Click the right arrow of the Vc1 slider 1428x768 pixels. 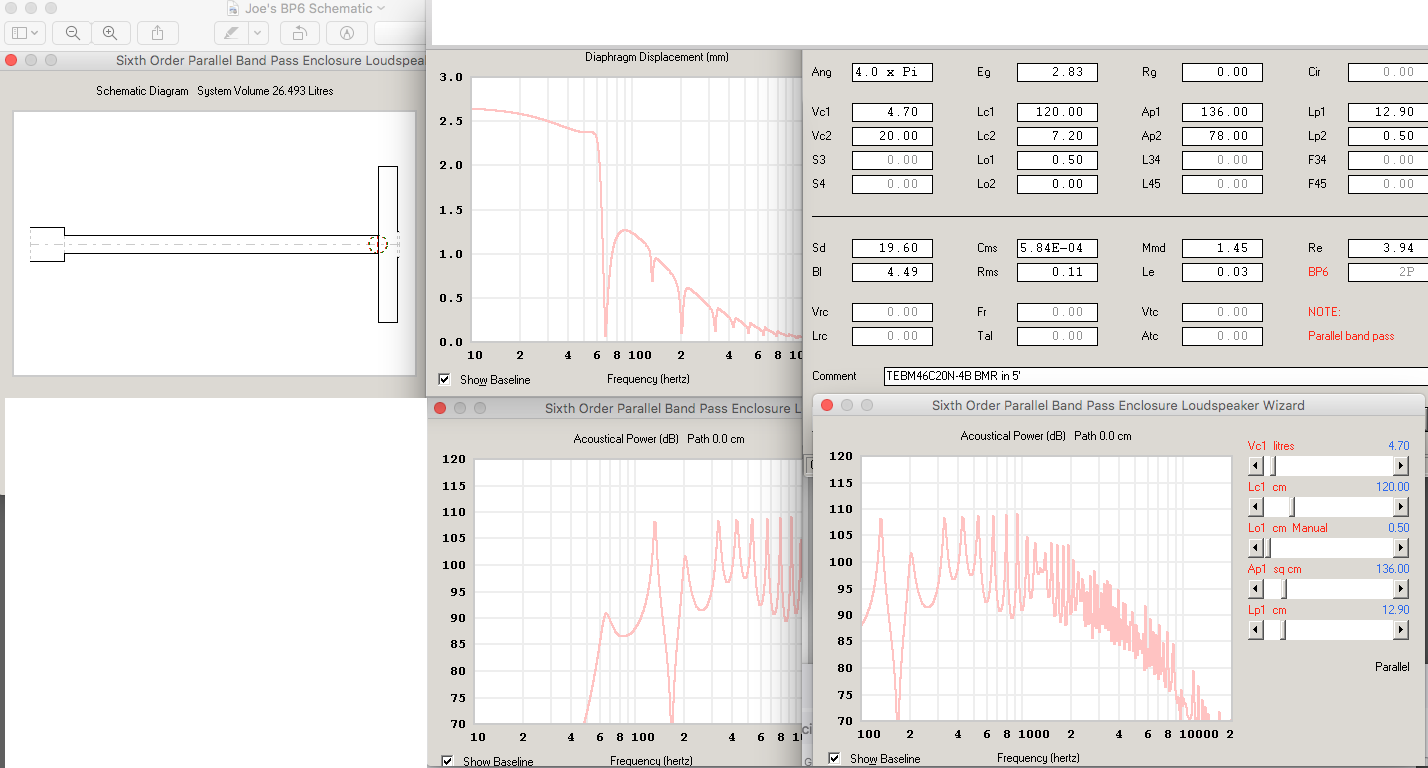click(1401, 466)
